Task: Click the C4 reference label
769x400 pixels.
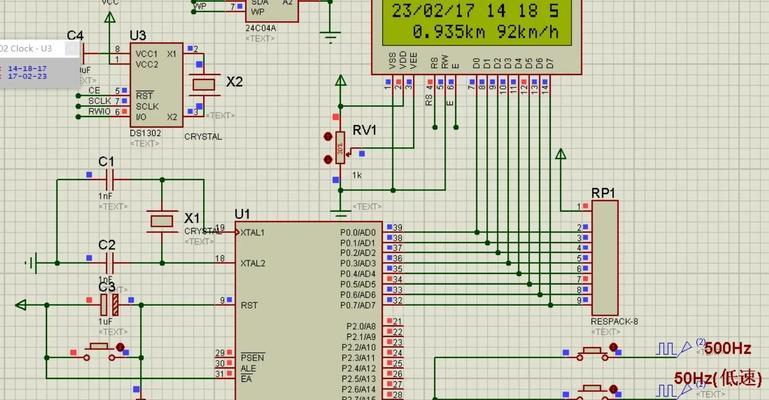Action: point(75,35)
